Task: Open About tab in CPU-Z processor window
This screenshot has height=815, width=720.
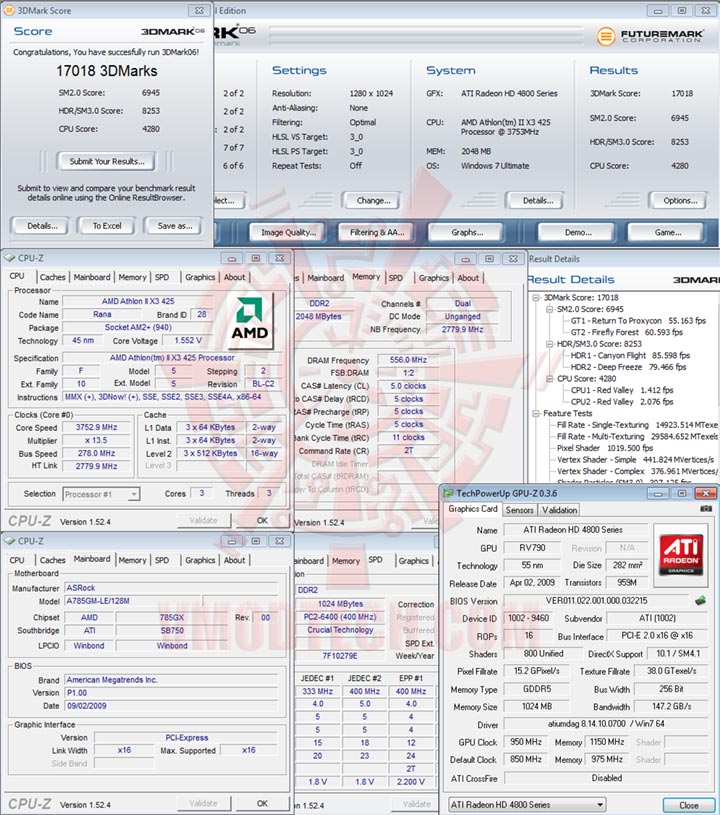Action: 234,277
